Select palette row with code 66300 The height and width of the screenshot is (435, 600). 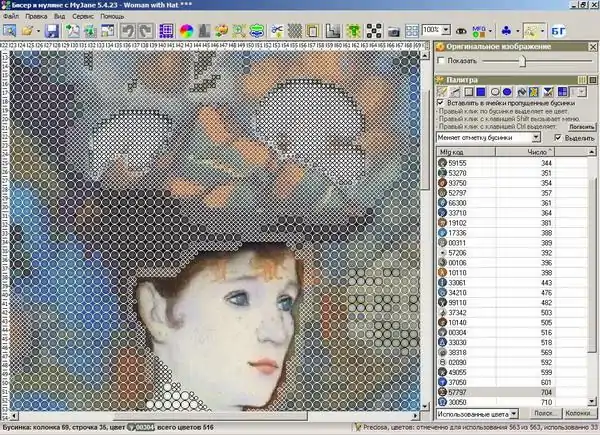point(512,203)
